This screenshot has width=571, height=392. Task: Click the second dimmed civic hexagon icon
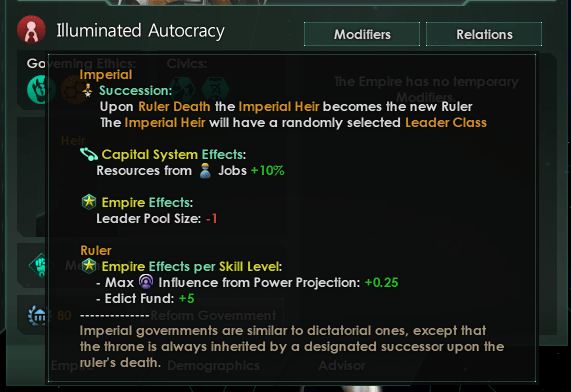tap(216, 89)
